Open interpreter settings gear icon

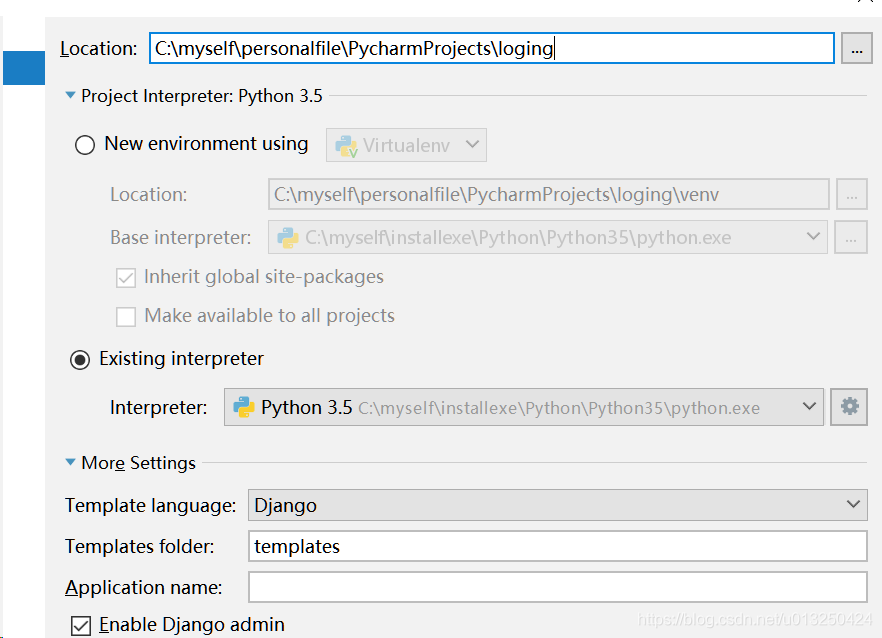point(849,407)
